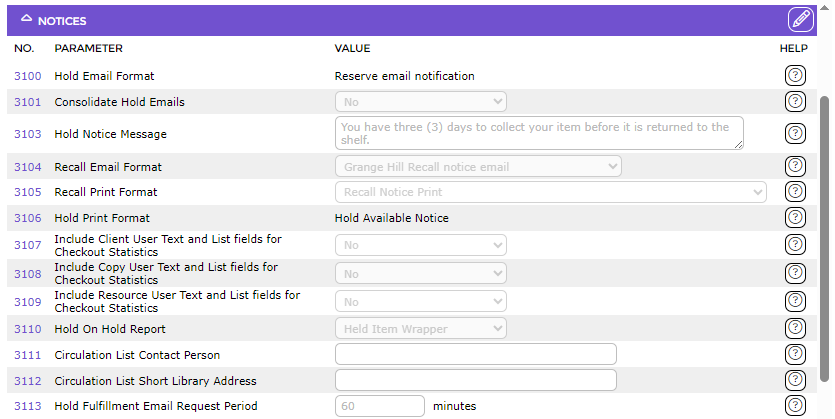Click the vertical scrollbar on the right
This screenshot has width=835, height=419.
click(x=825, y=239)
